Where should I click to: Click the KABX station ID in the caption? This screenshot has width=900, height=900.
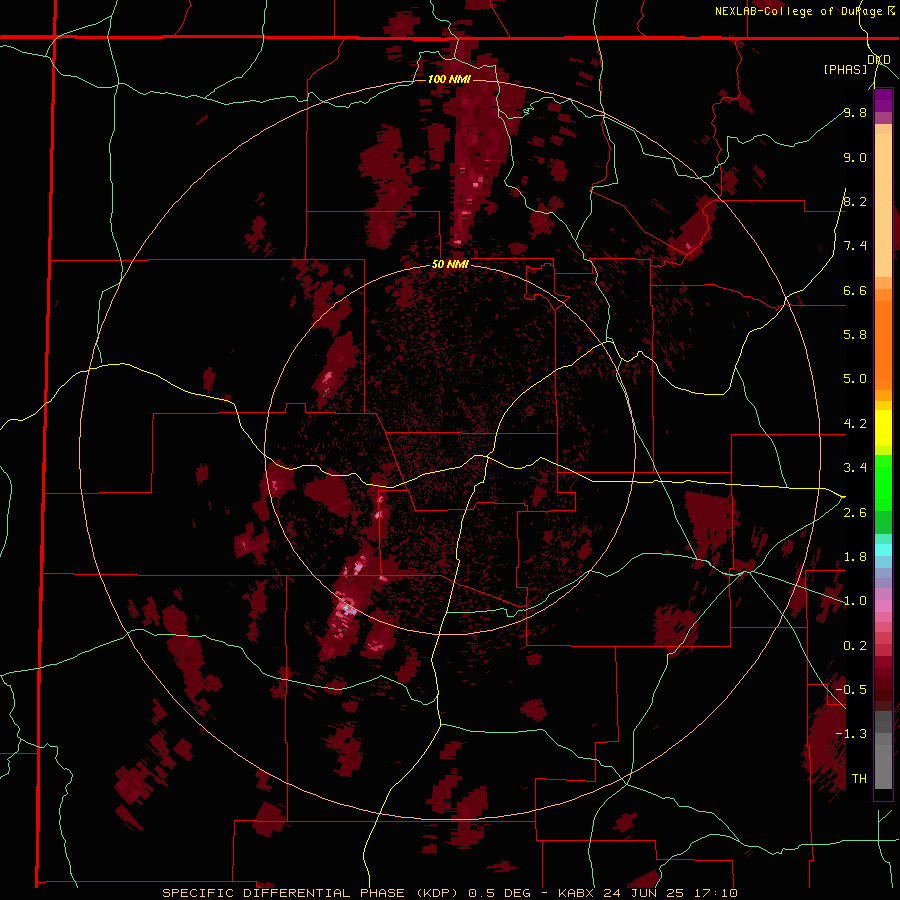[x=578, y=893]
